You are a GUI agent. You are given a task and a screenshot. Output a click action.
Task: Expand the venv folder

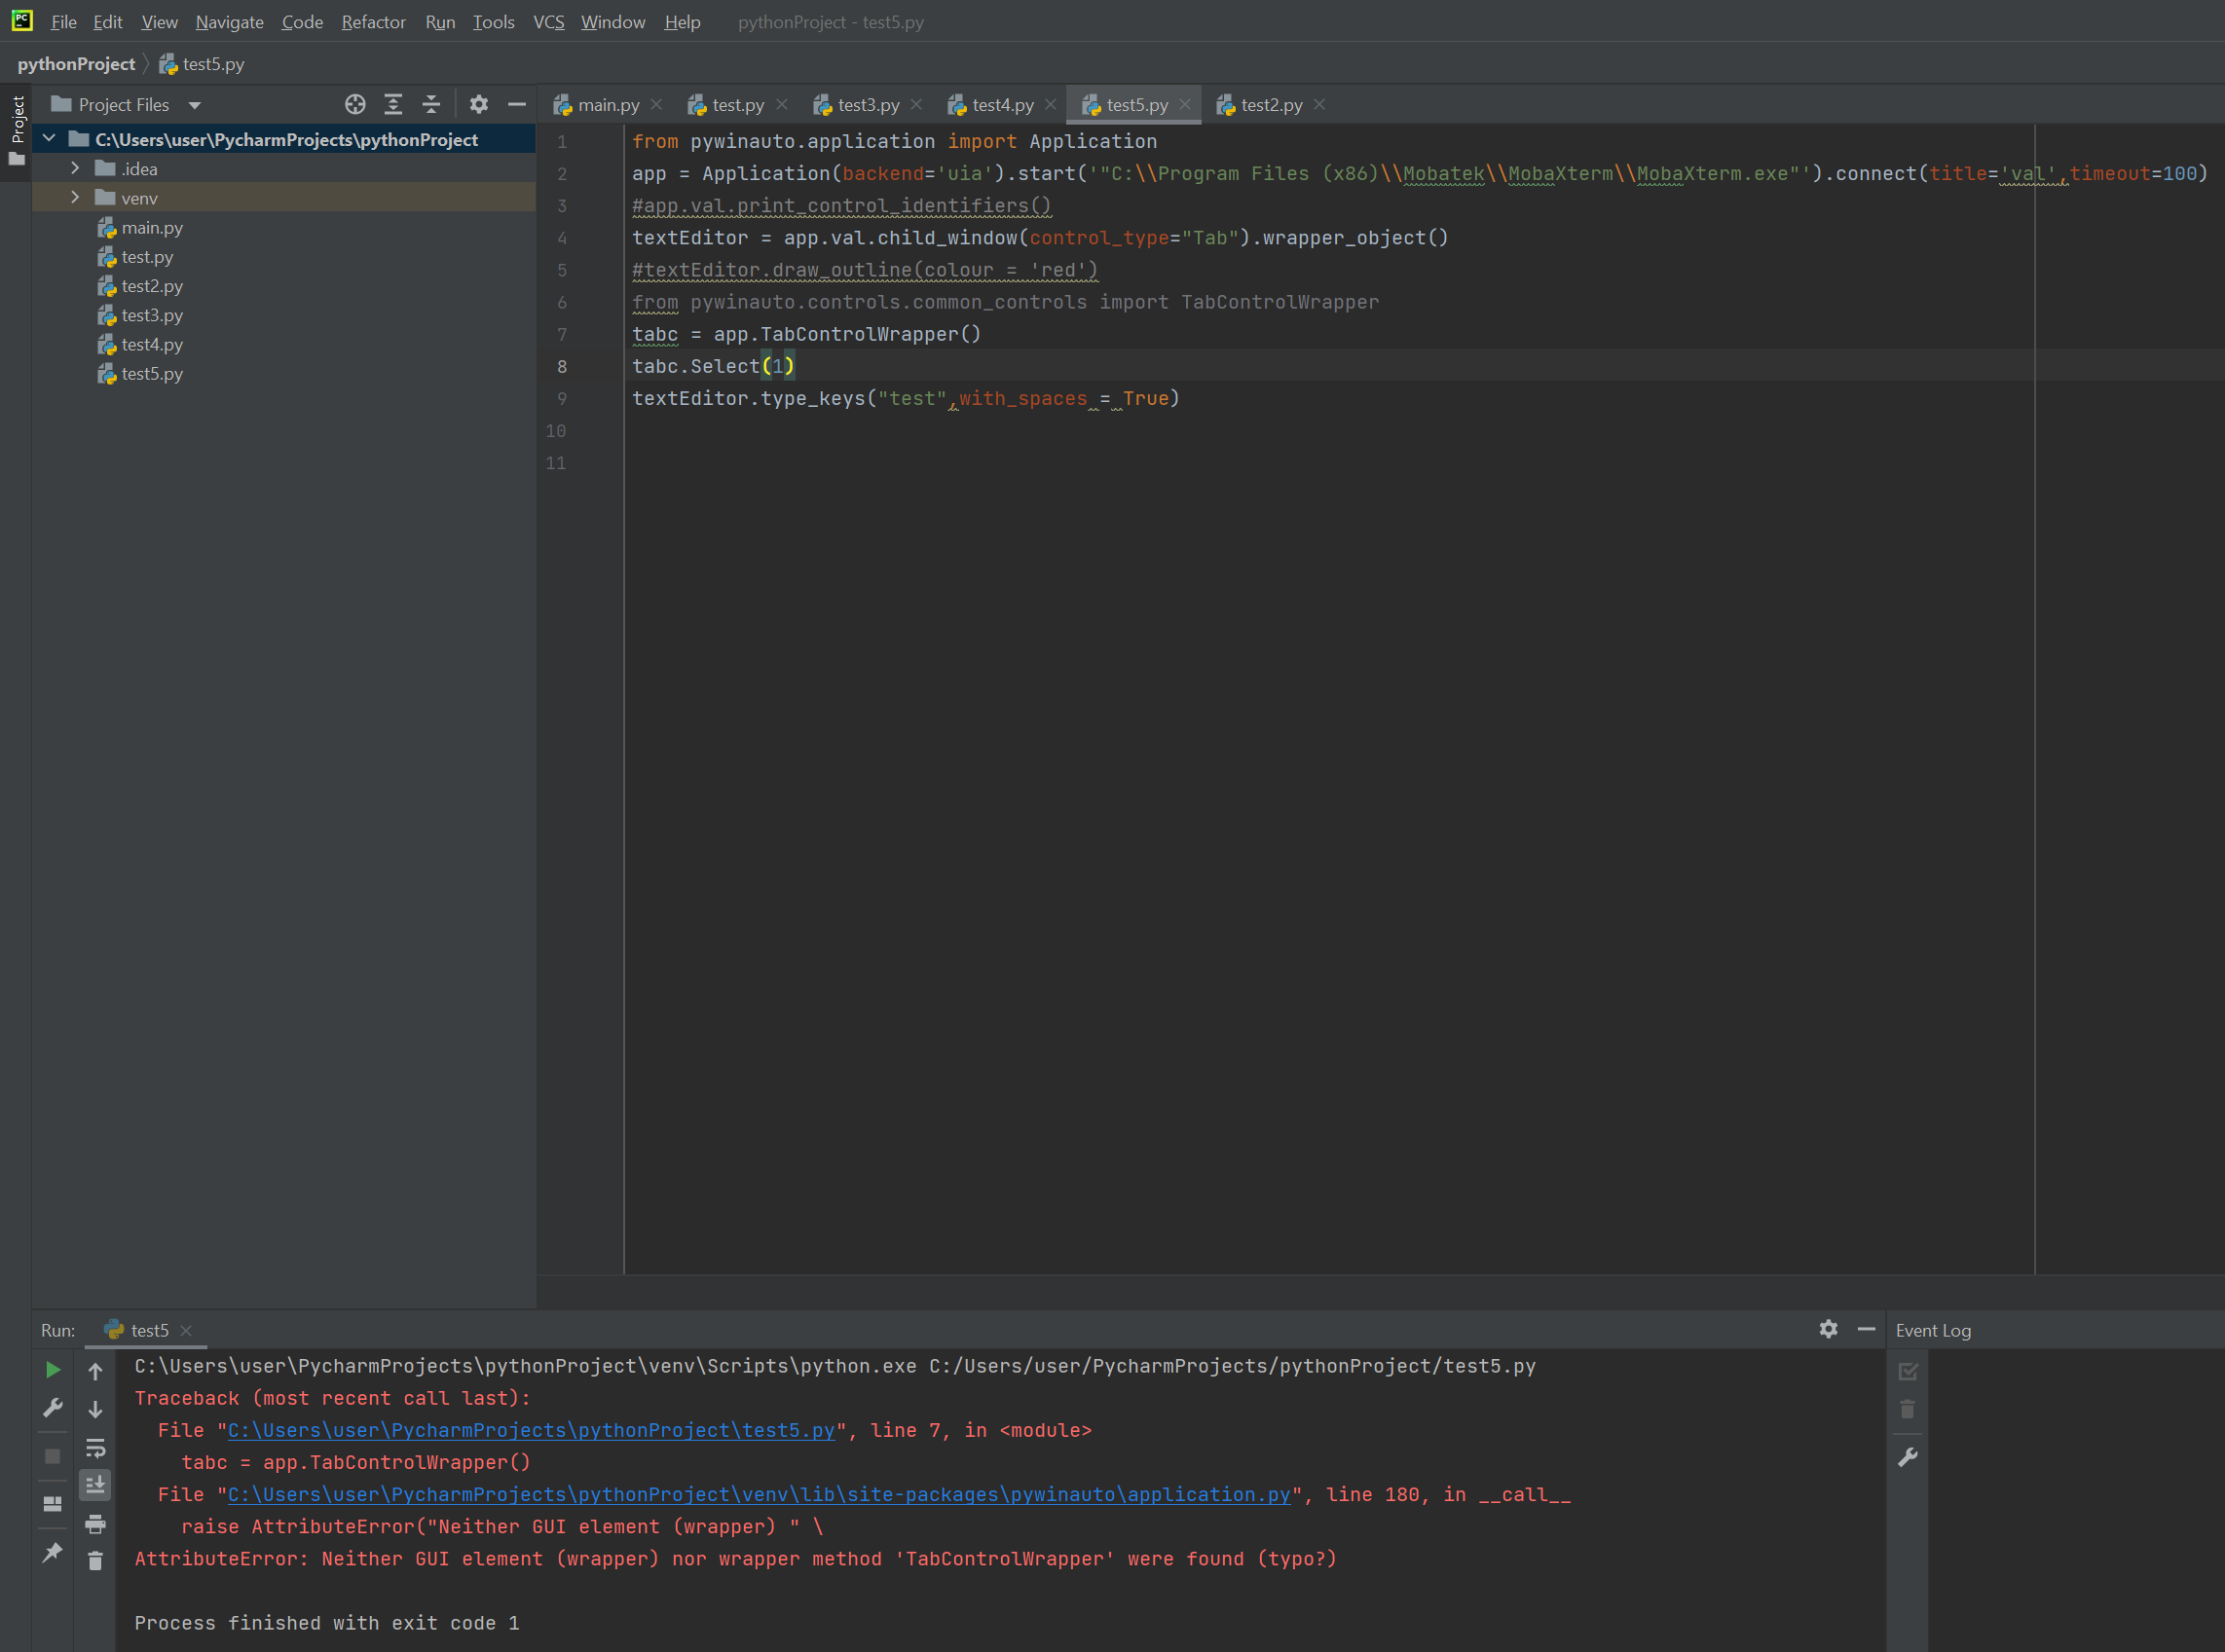click(75, 198)
